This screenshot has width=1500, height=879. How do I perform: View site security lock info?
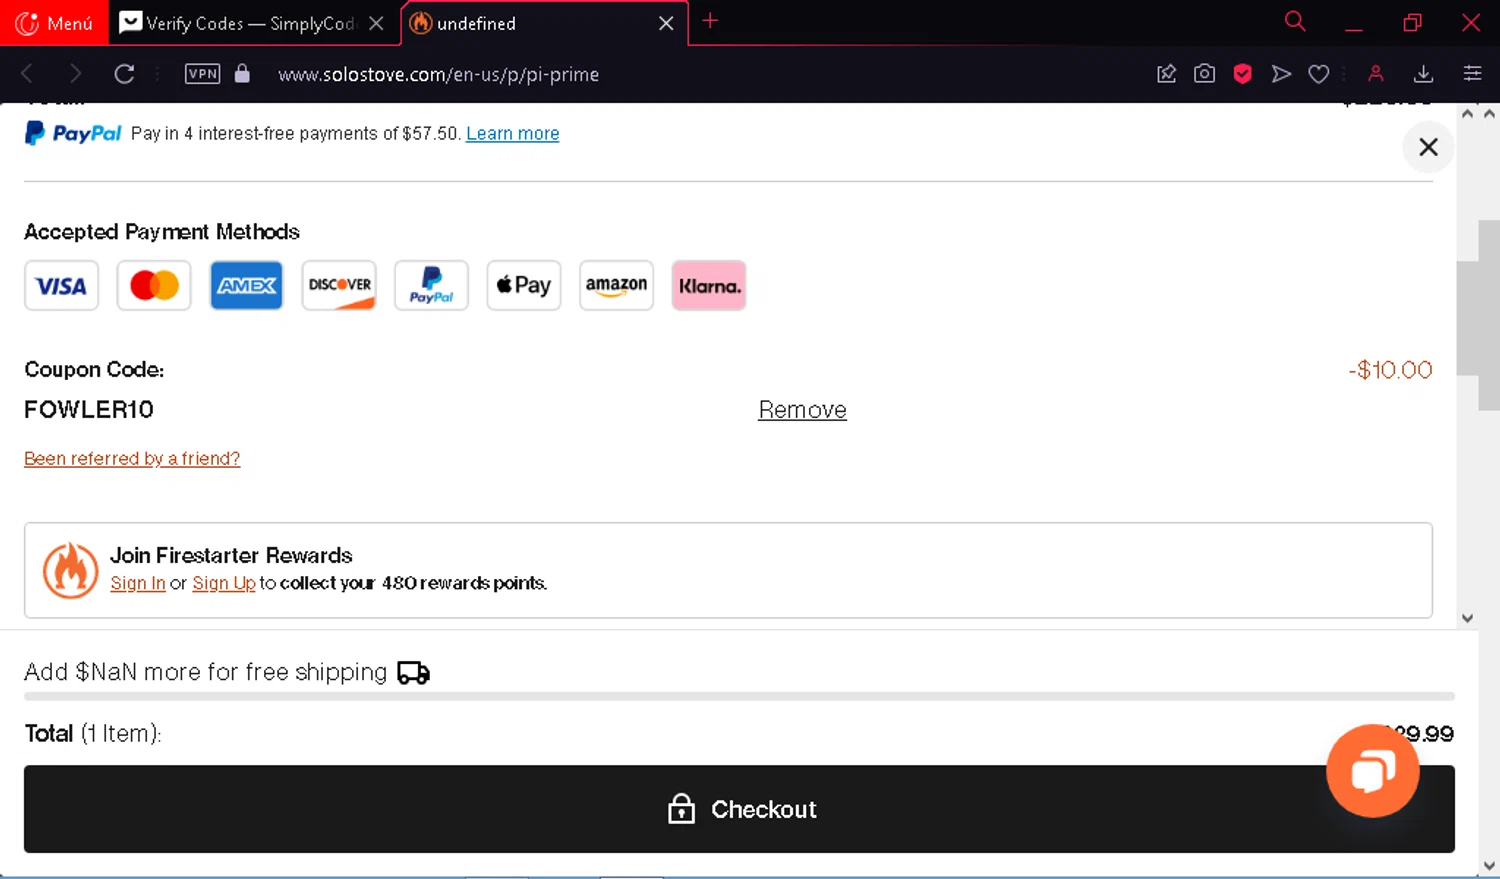pos(242,74)
